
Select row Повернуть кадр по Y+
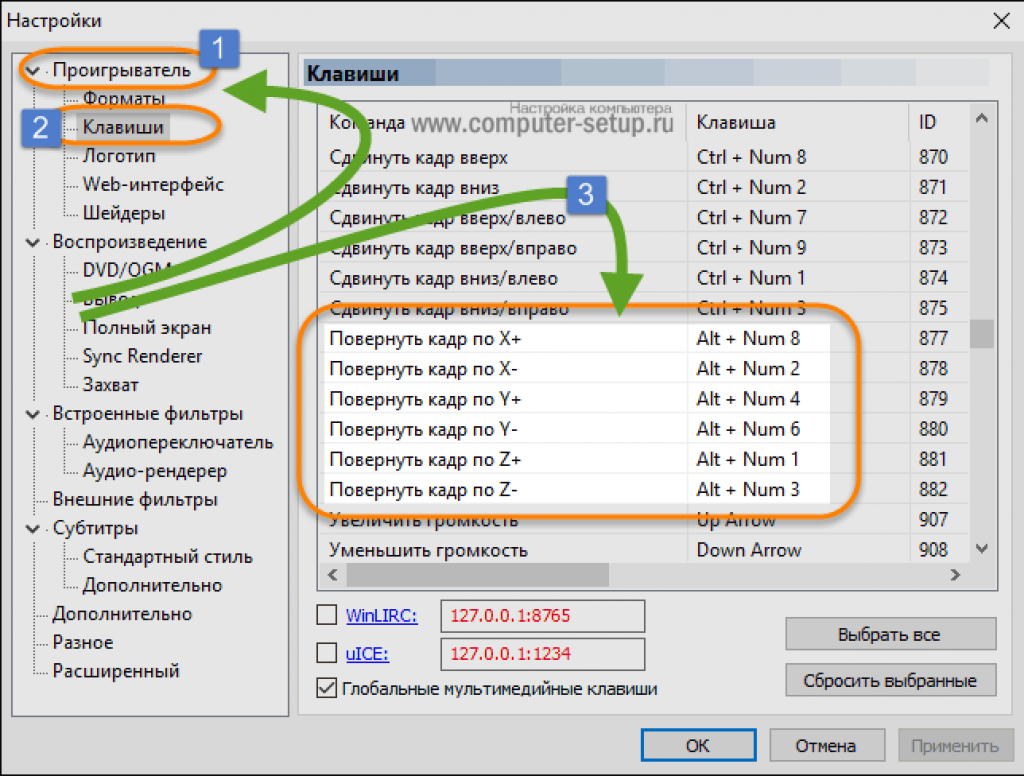tap(643, 398)
